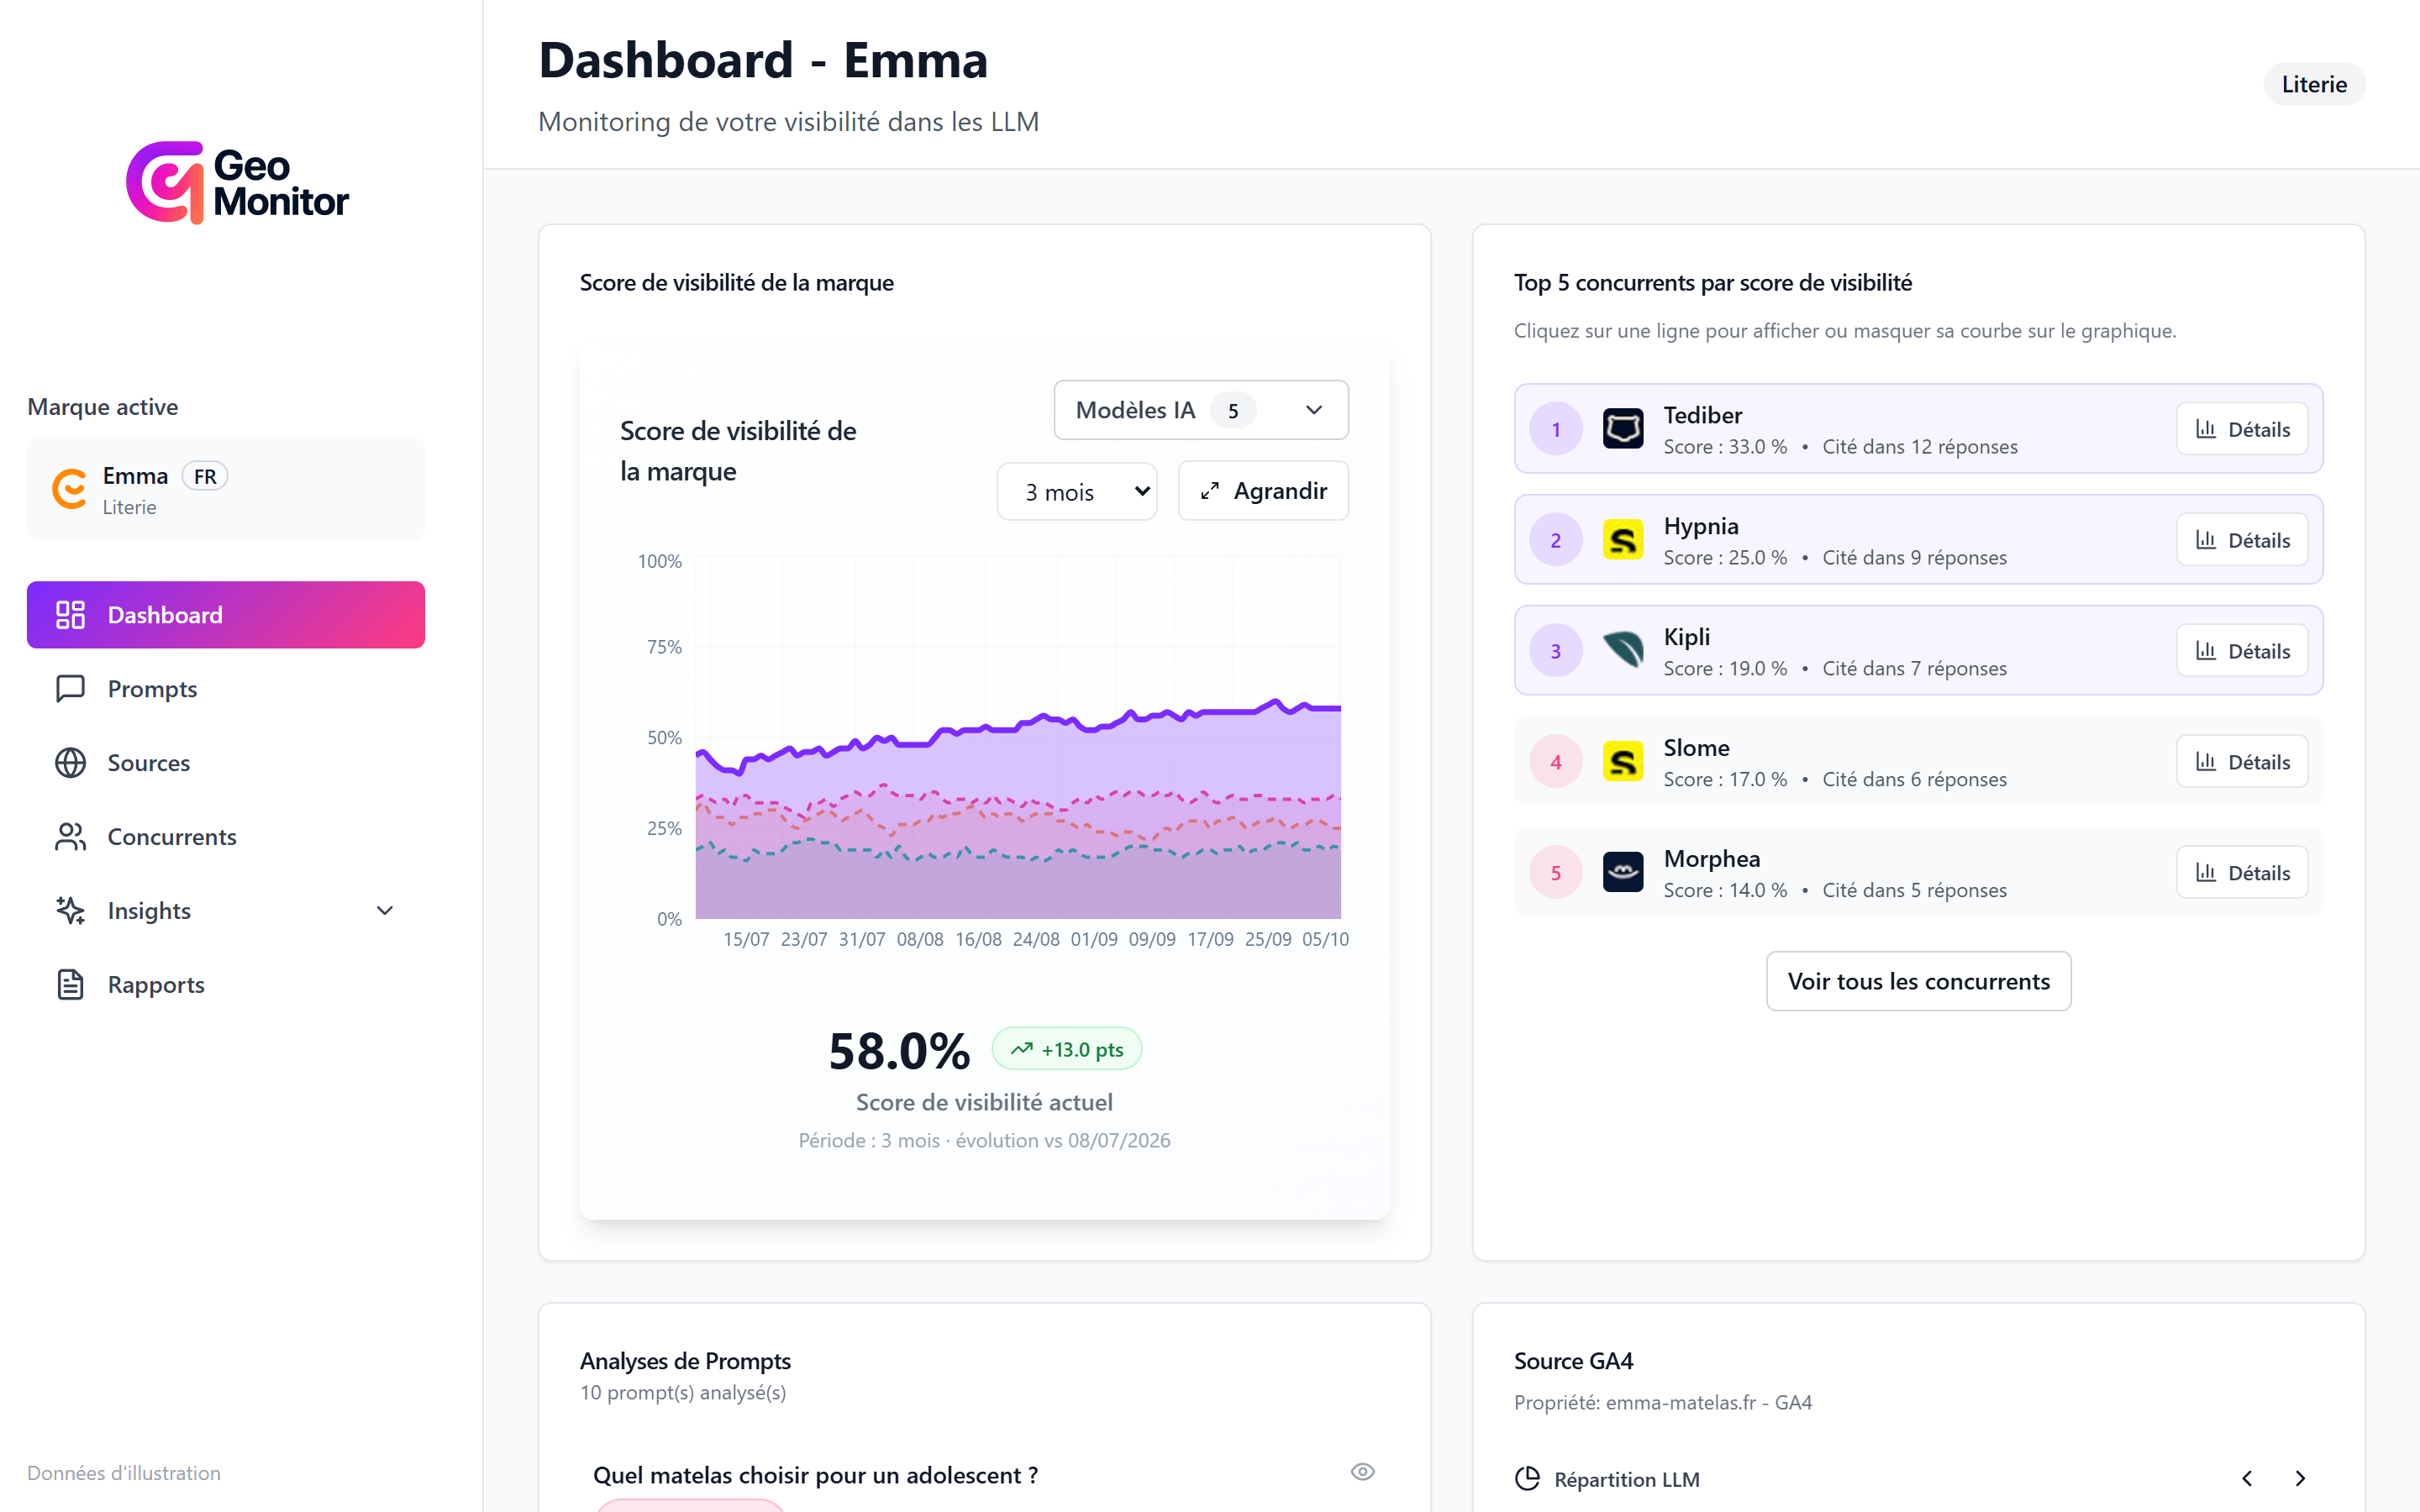Viewport: 2420px width, 1512px height.
Task: Click the Emma brand orange logo icon
Action: coord(69,489)
